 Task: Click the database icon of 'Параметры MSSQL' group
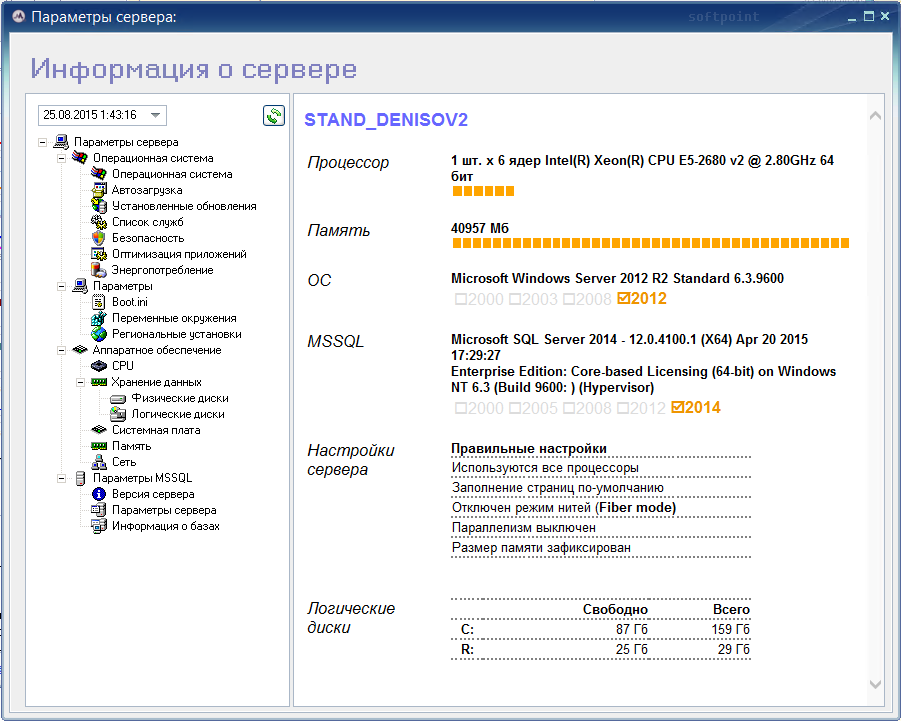click(x=80, y=478)
